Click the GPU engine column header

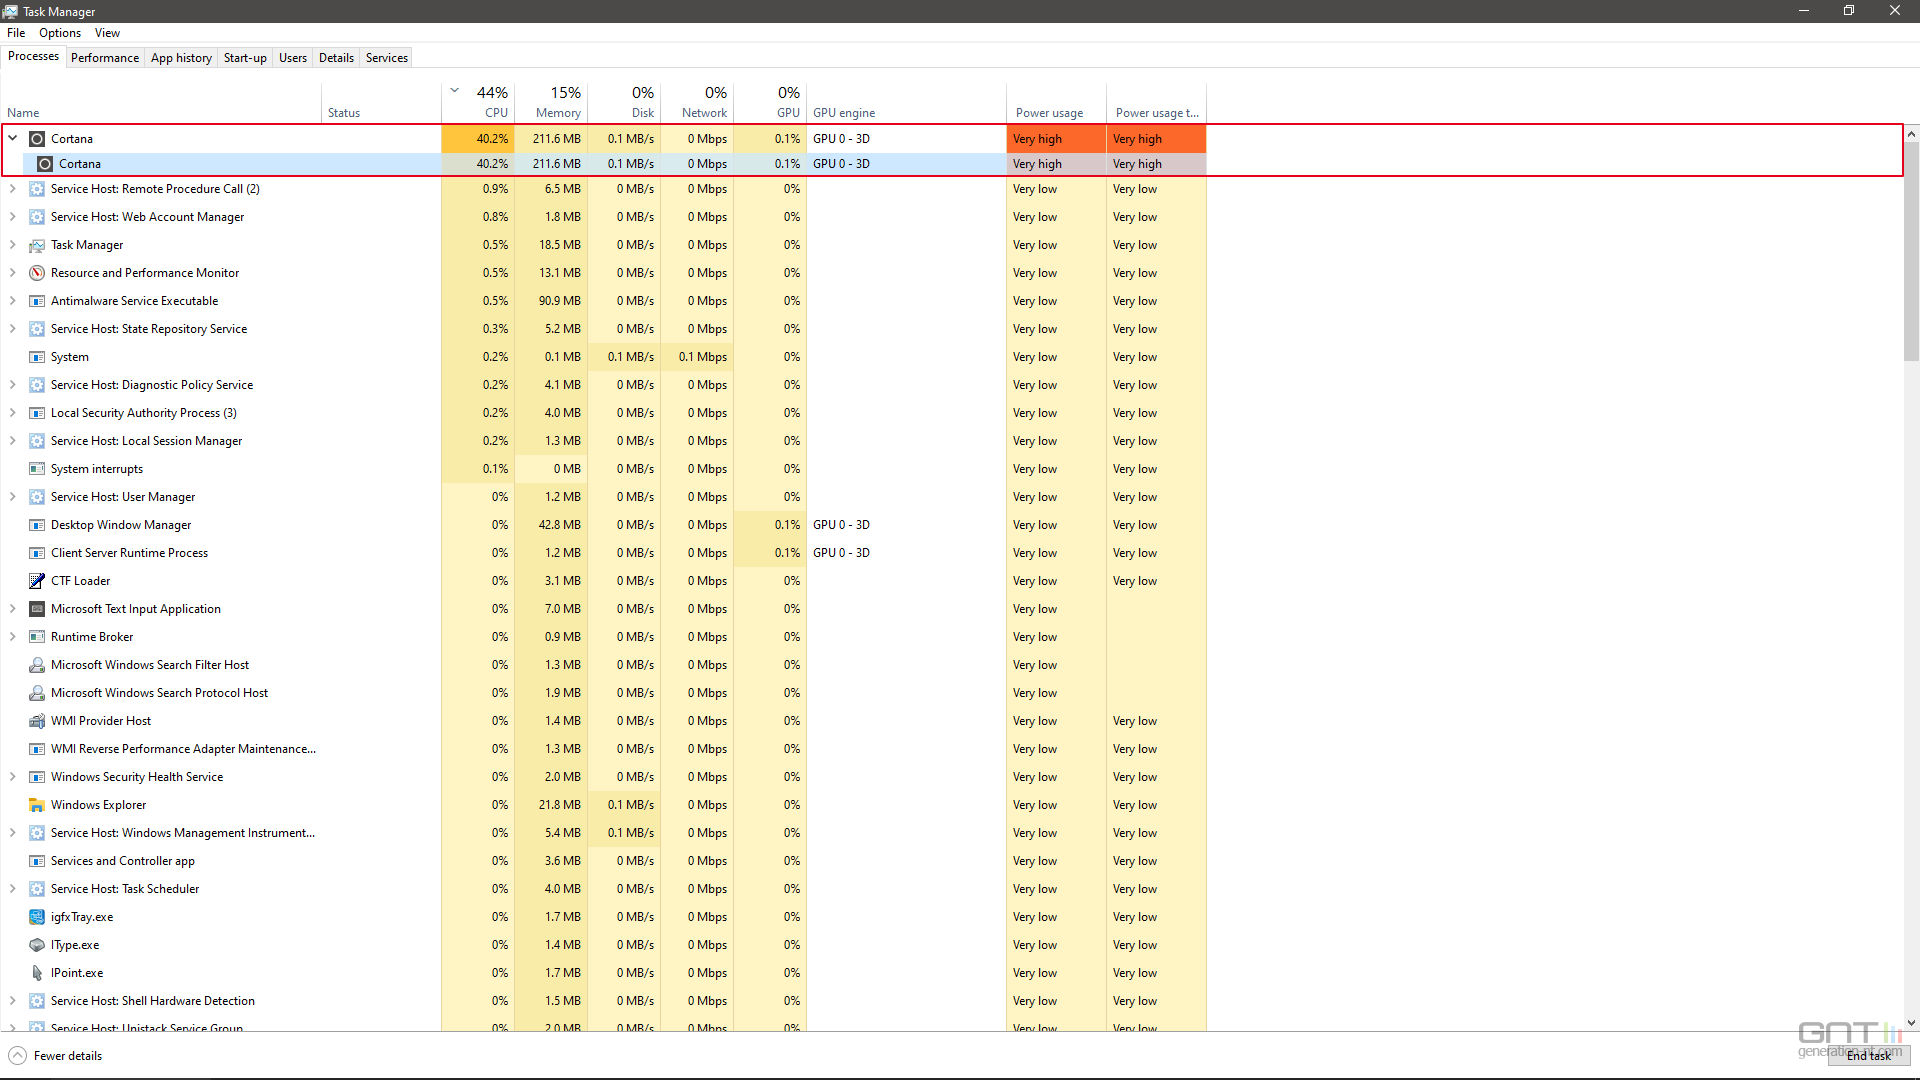[906, 102]
